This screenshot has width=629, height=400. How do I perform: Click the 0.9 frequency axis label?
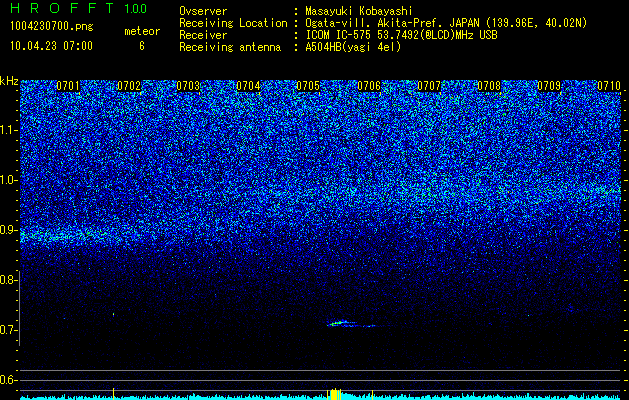tap(6, 230)
